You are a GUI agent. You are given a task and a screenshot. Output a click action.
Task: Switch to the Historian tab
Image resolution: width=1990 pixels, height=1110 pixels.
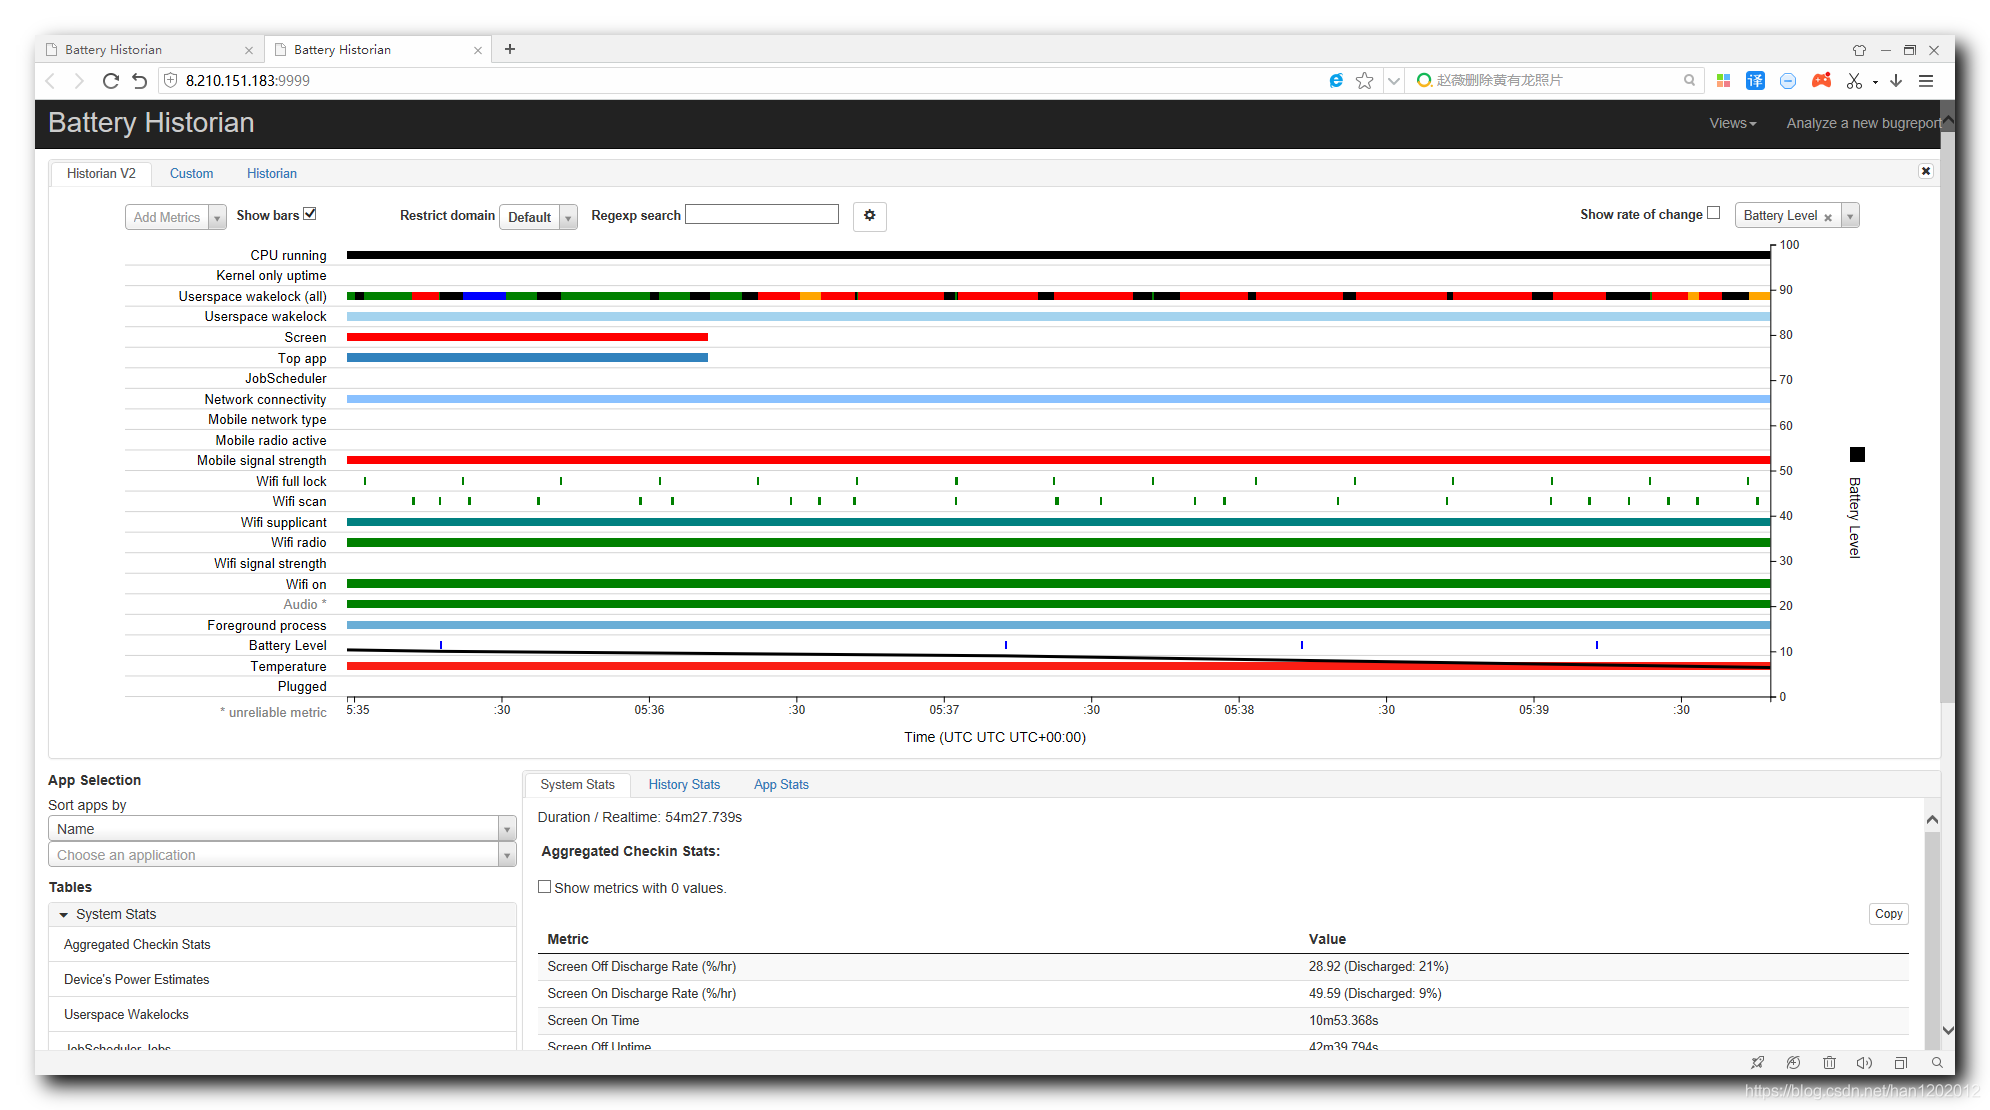point(272,173)
